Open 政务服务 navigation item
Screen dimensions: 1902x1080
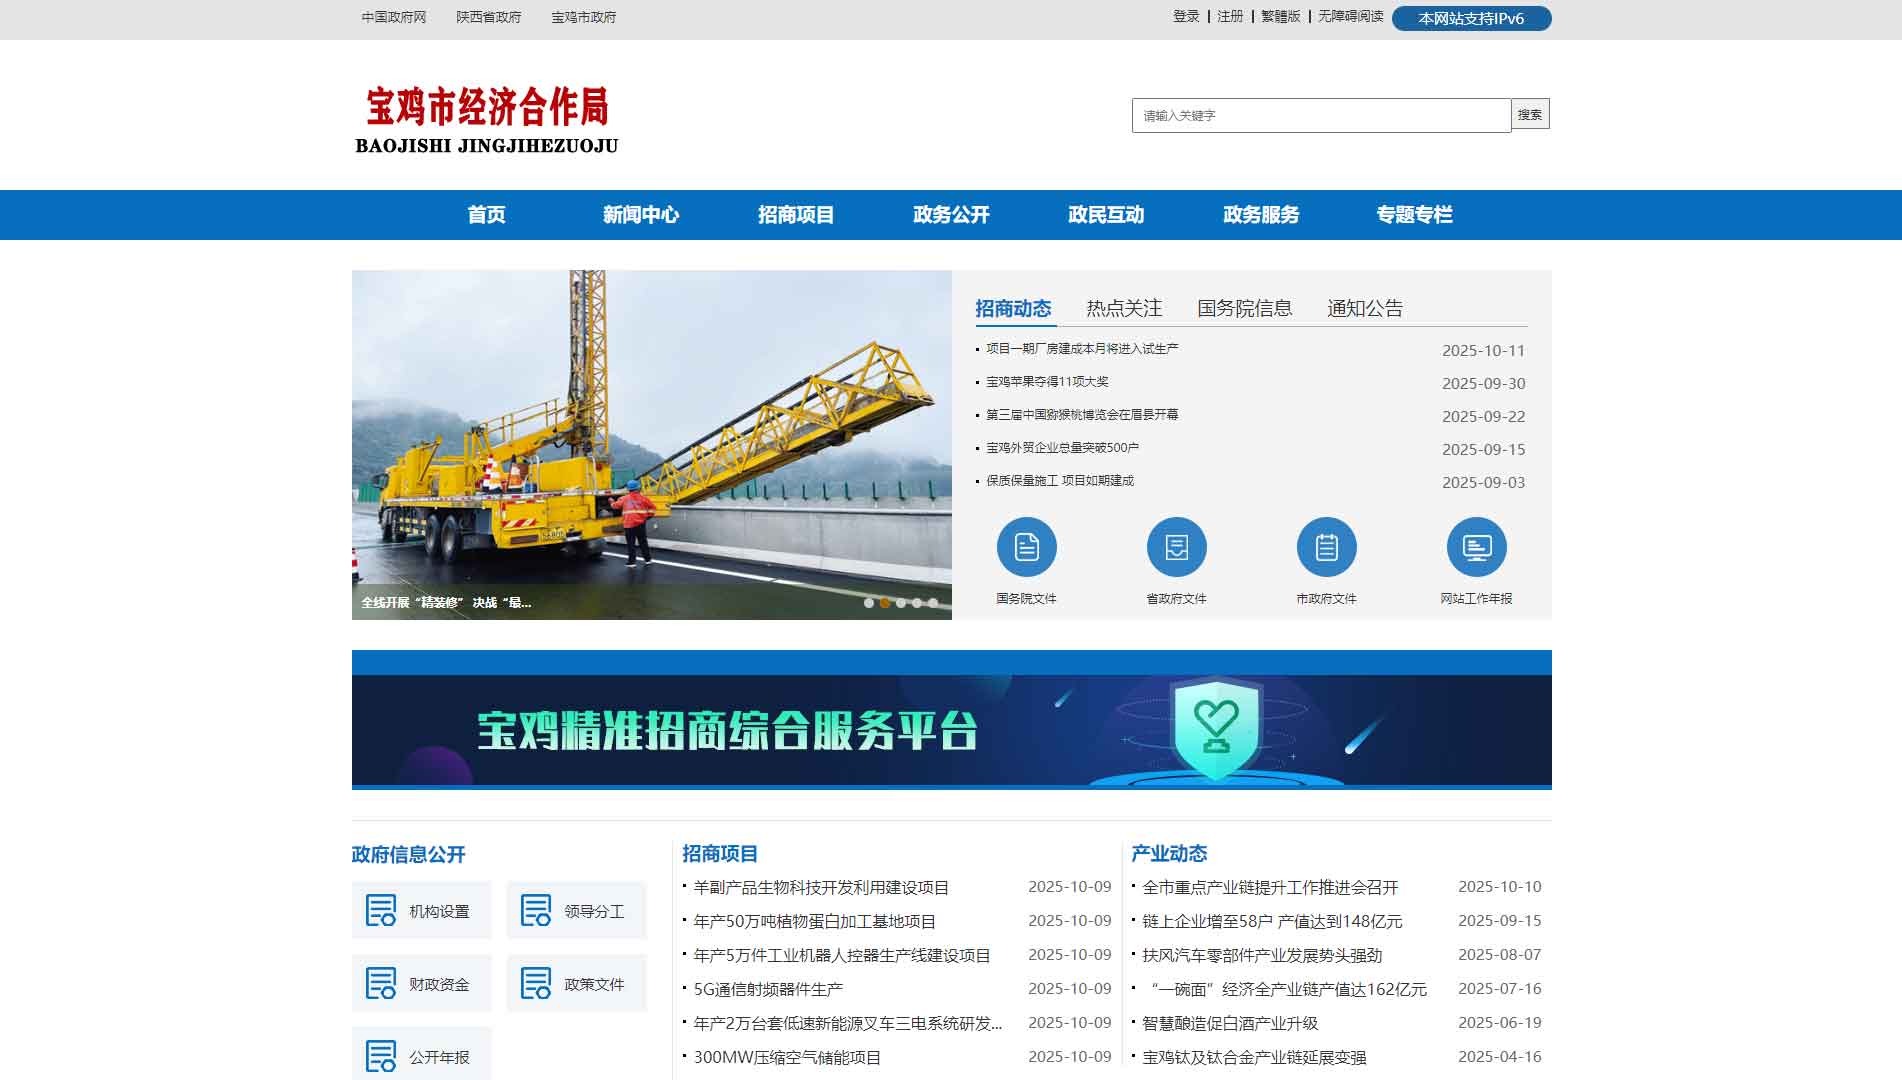tap(1261, 215)
